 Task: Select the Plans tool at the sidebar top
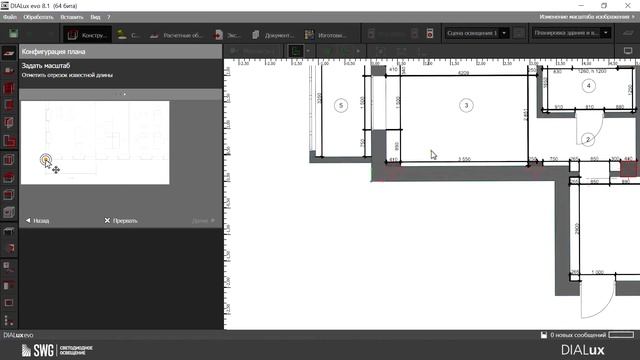click(x=9, y=53)
